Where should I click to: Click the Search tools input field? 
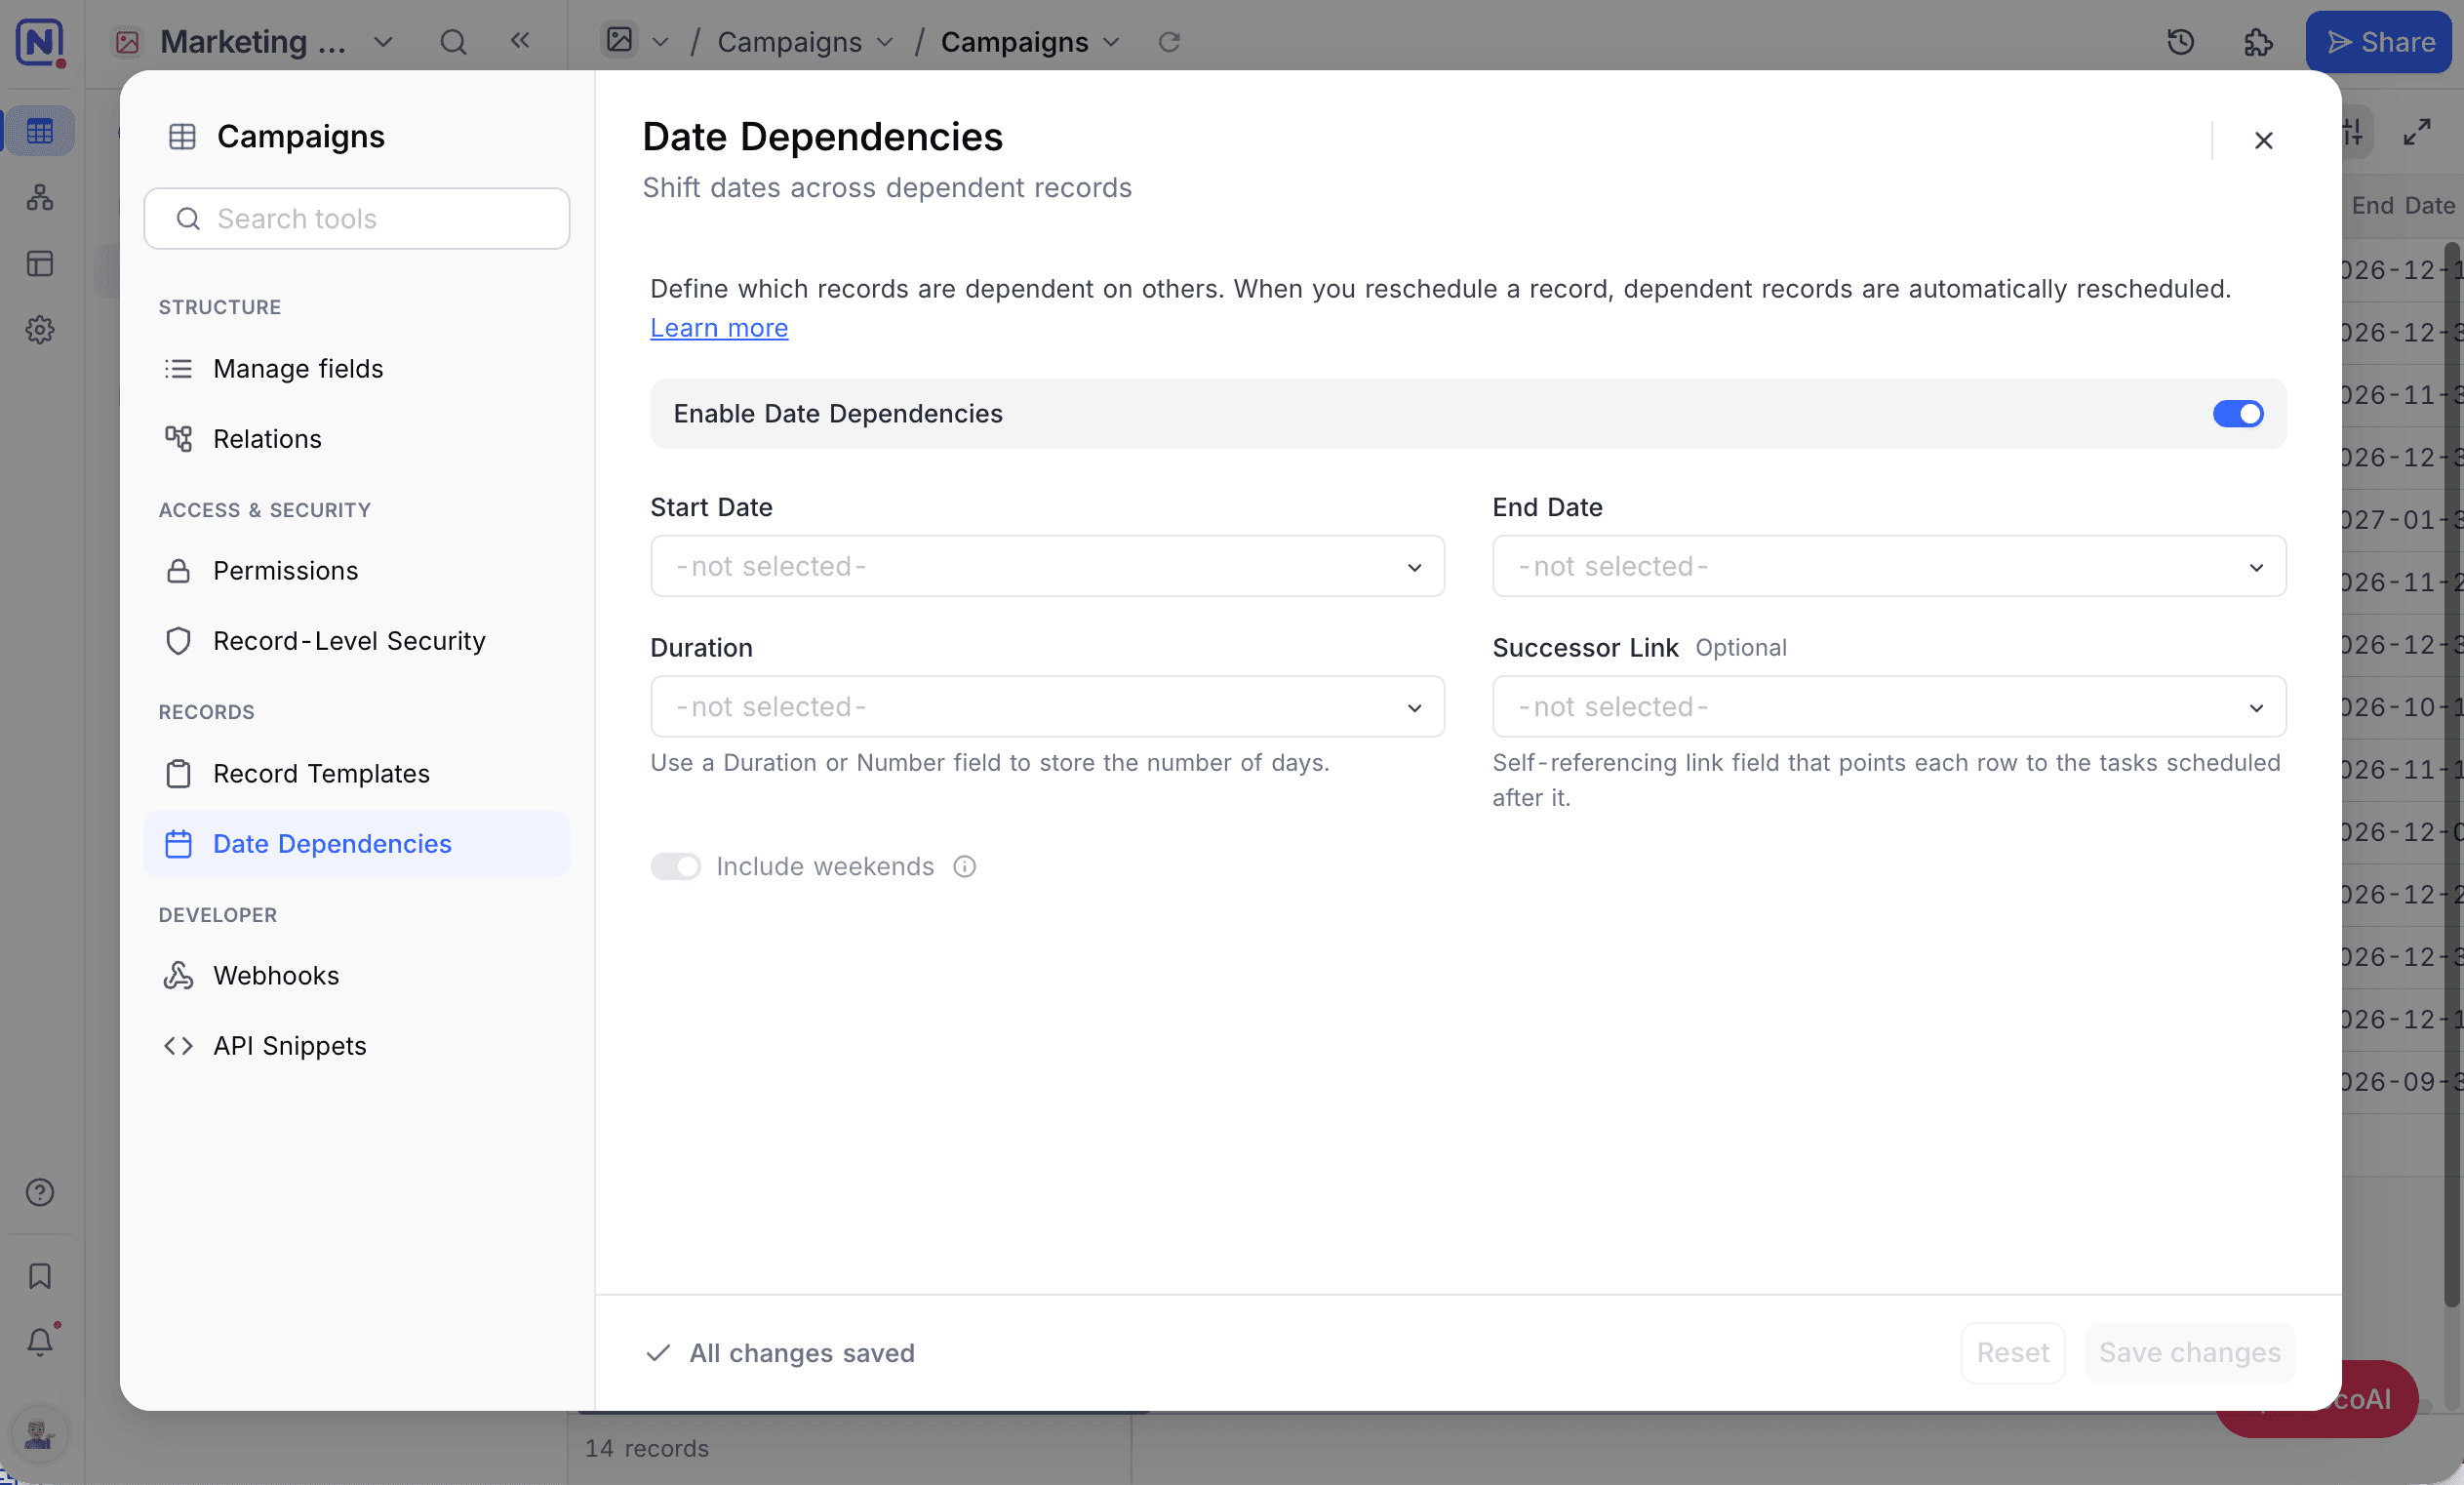[357, 219]
